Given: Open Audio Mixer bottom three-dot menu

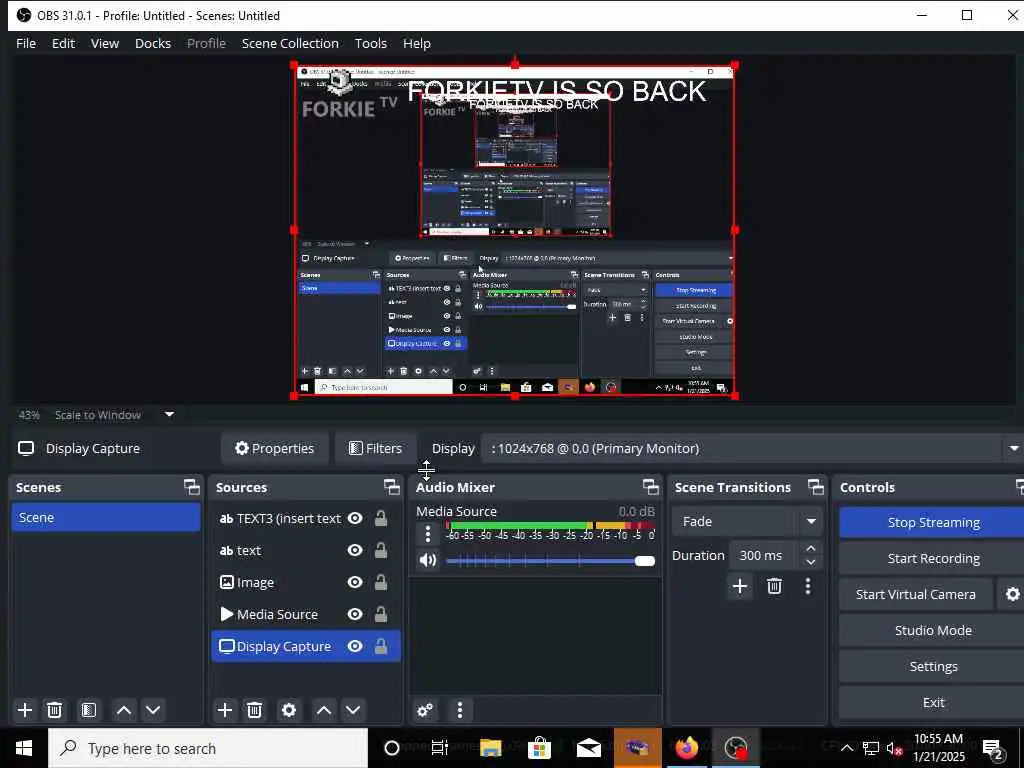Looking at the screenshot, I should (x=460, y=710).
